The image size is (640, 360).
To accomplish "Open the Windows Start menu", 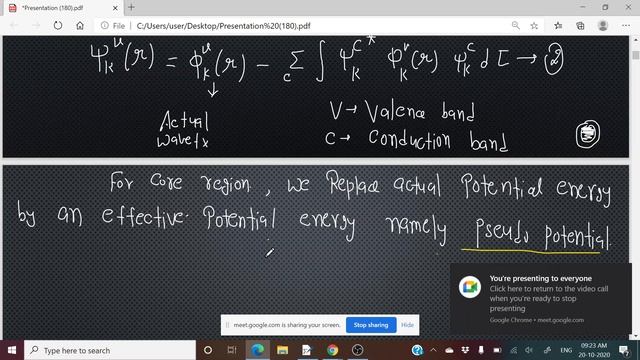I will (x=12, y=350).
